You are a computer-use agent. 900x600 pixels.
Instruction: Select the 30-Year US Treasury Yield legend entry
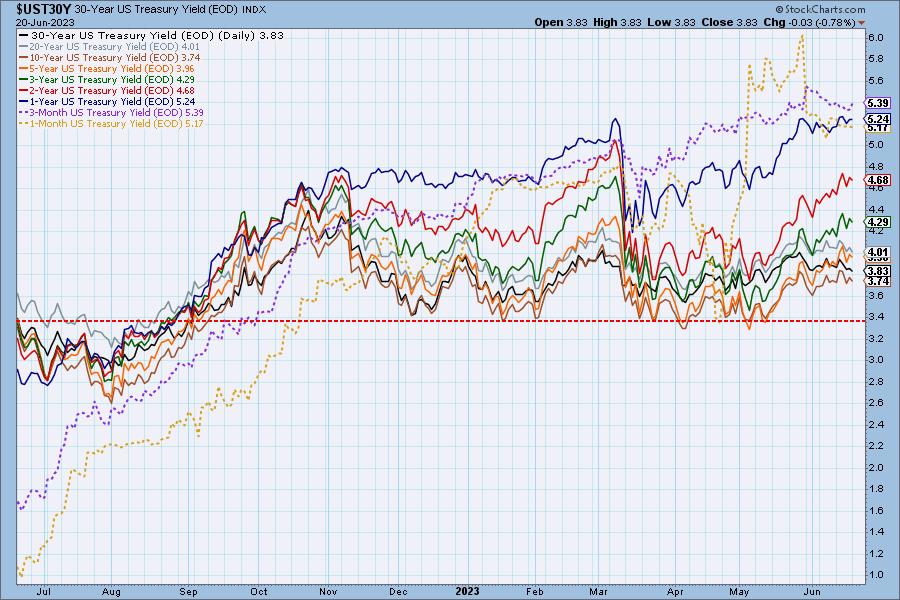152,35
